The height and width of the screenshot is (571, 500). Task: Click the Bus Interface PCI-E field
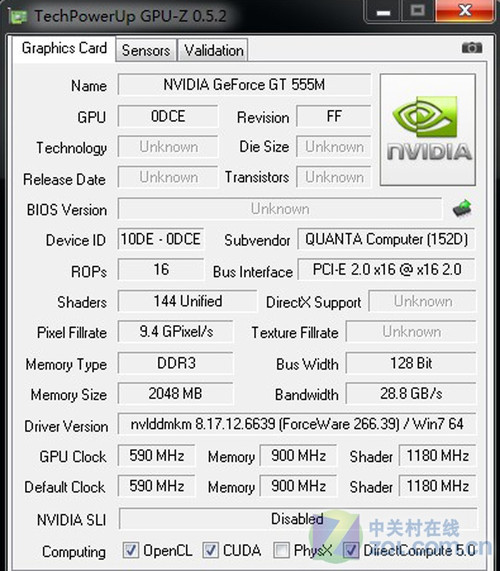click(x=386, y=270)
